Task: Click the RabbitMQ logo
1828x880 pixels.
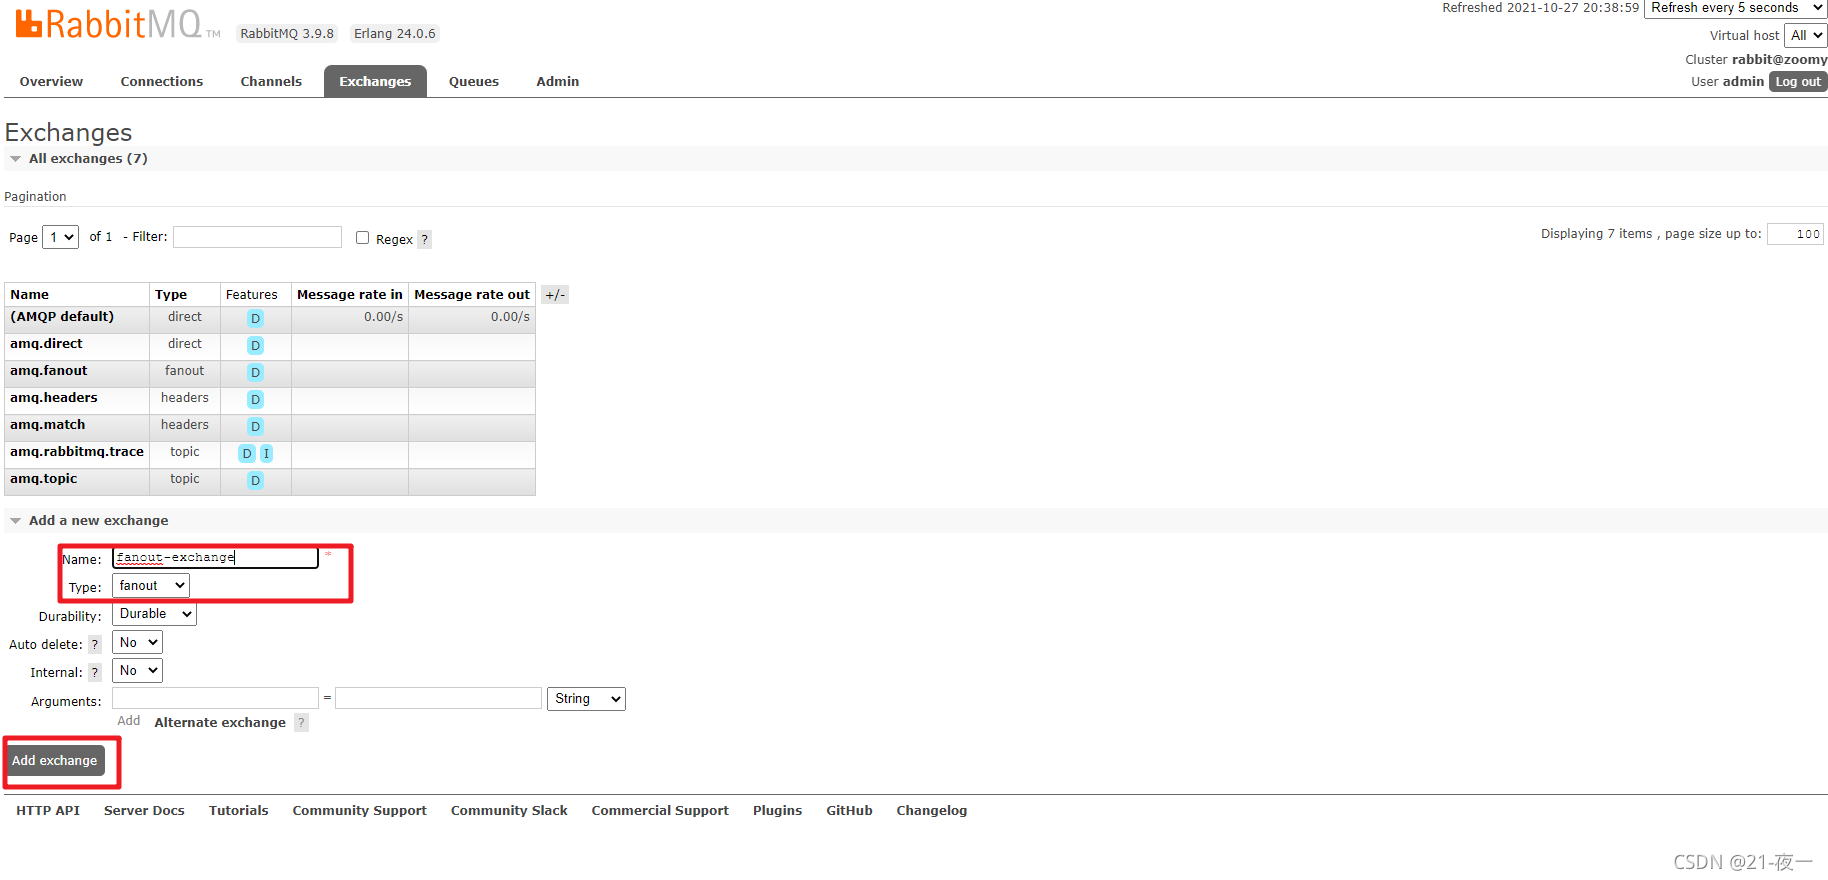Action: (x=118, y=24)
